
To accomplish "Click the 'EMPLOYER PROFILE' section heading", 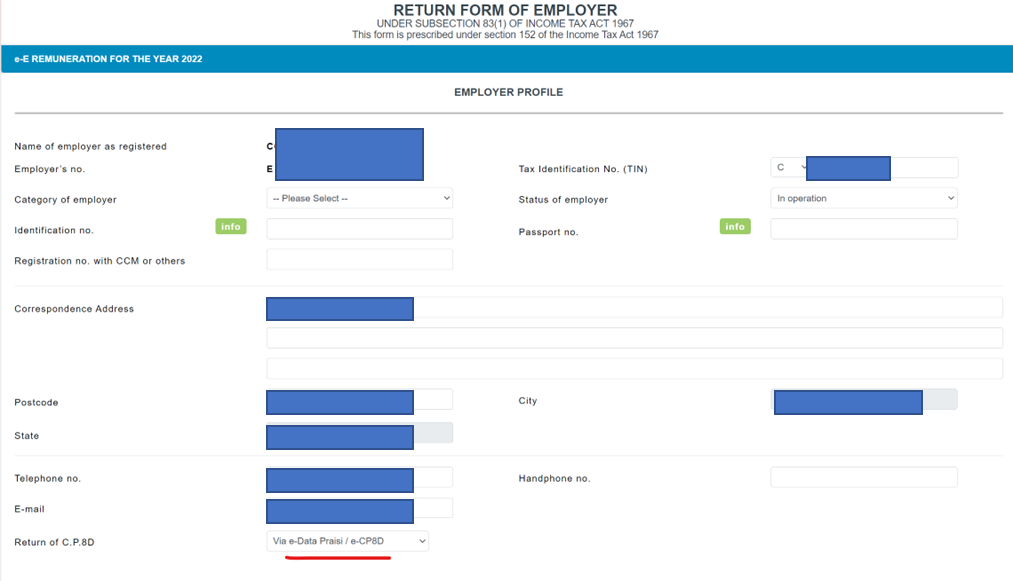I will coord(508,92).
